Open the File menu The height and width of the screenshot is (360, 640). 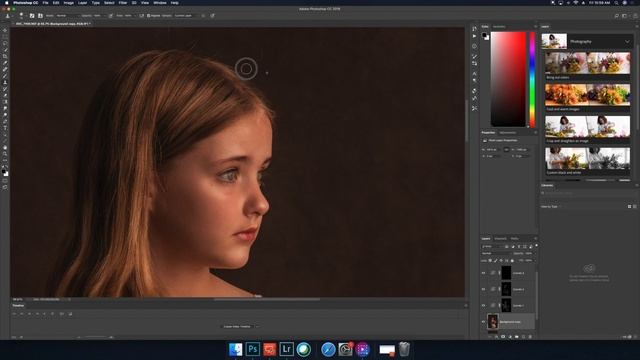tap(45, 3)
